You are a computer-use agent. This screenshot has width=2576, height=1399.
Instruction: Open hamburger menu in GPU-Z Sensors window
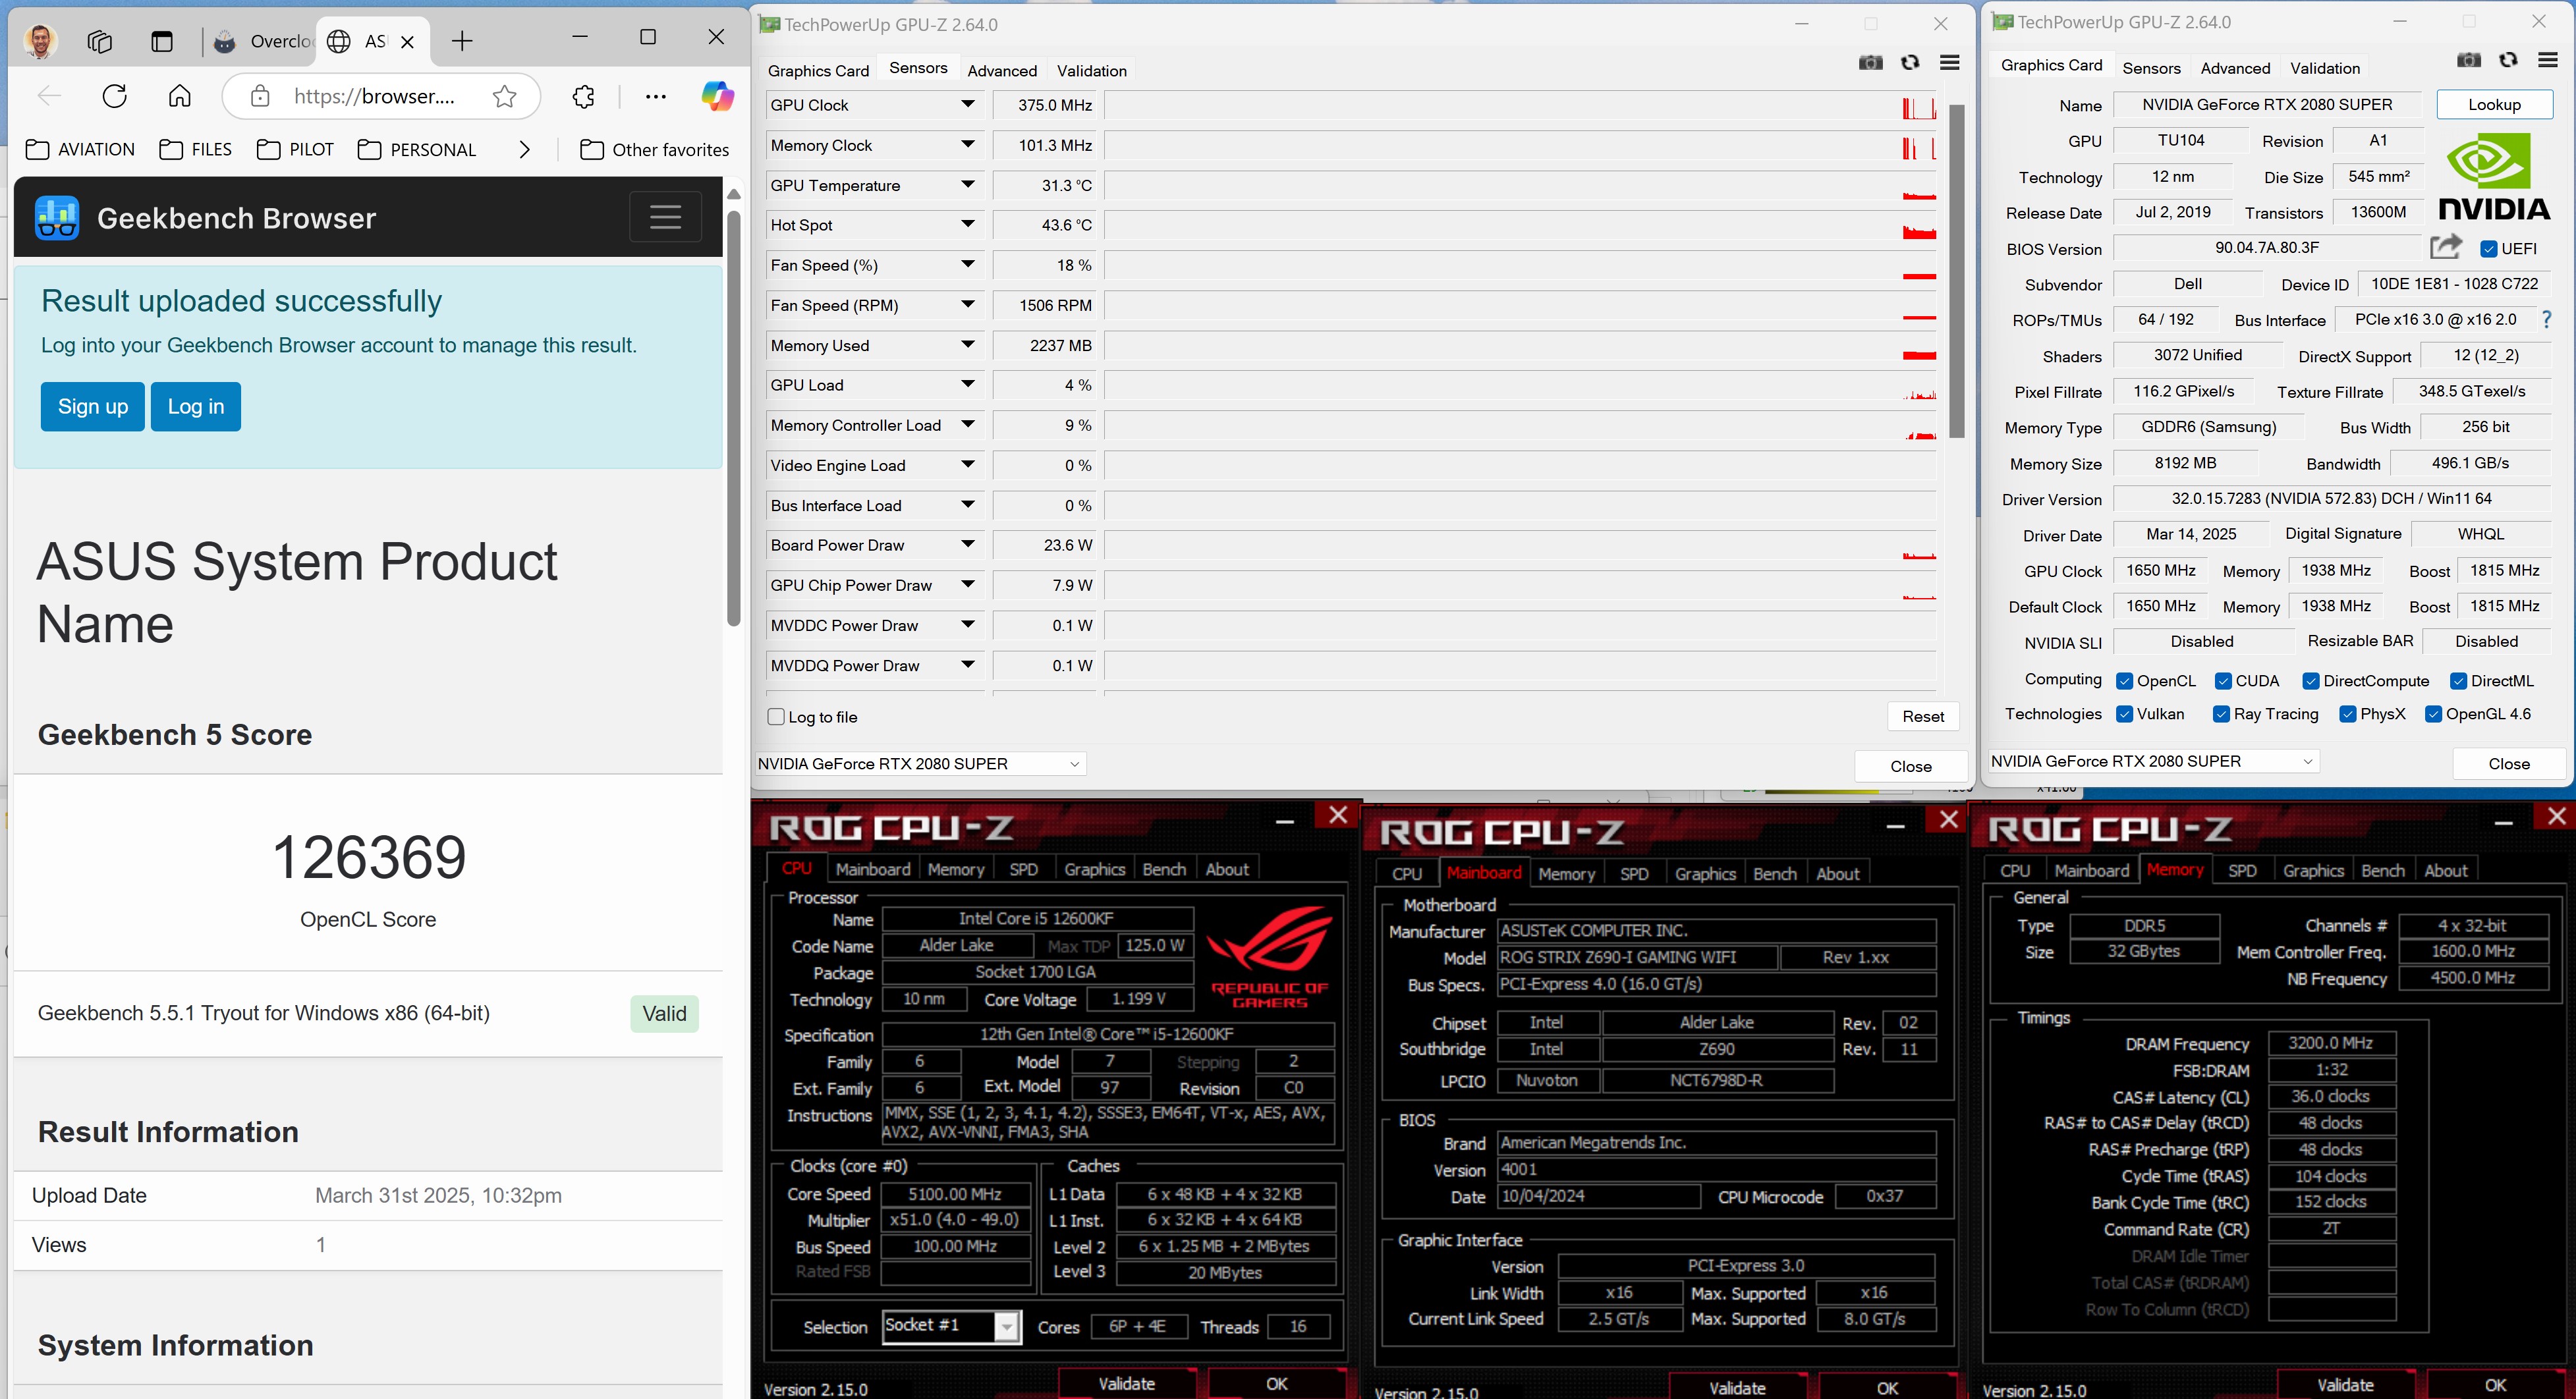click(x=1949, y=62)
